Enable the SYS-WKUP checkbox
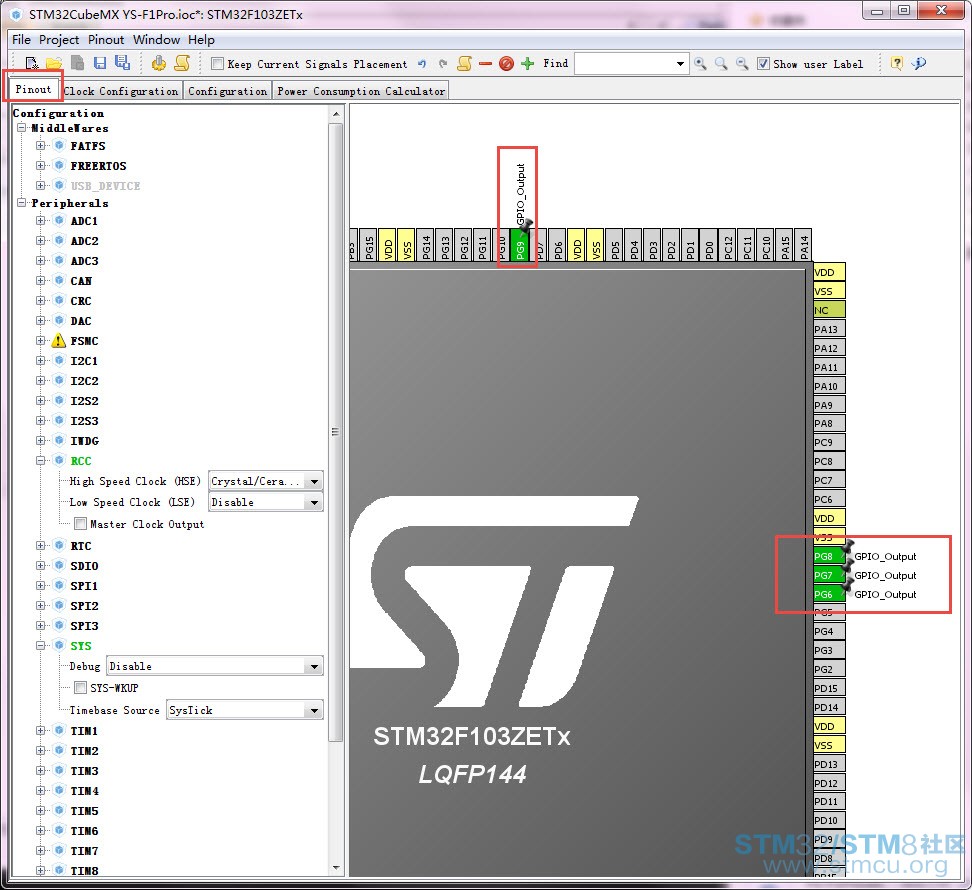The height and width of the screenshot is (890, 972). click(x=80, y=687)
